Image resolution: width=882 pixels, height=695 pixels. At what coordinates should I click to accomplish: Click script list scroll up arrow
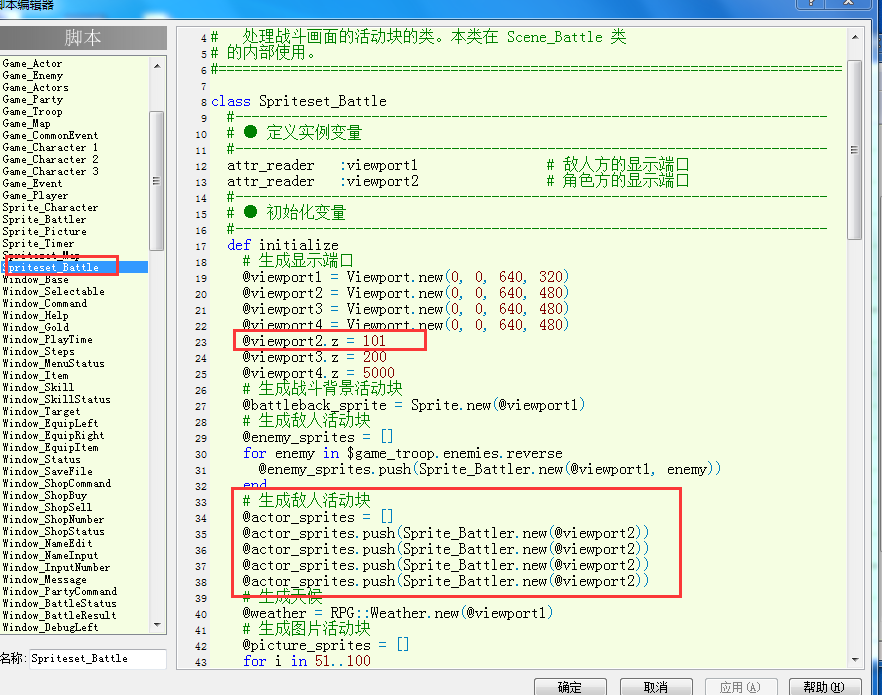157,66
